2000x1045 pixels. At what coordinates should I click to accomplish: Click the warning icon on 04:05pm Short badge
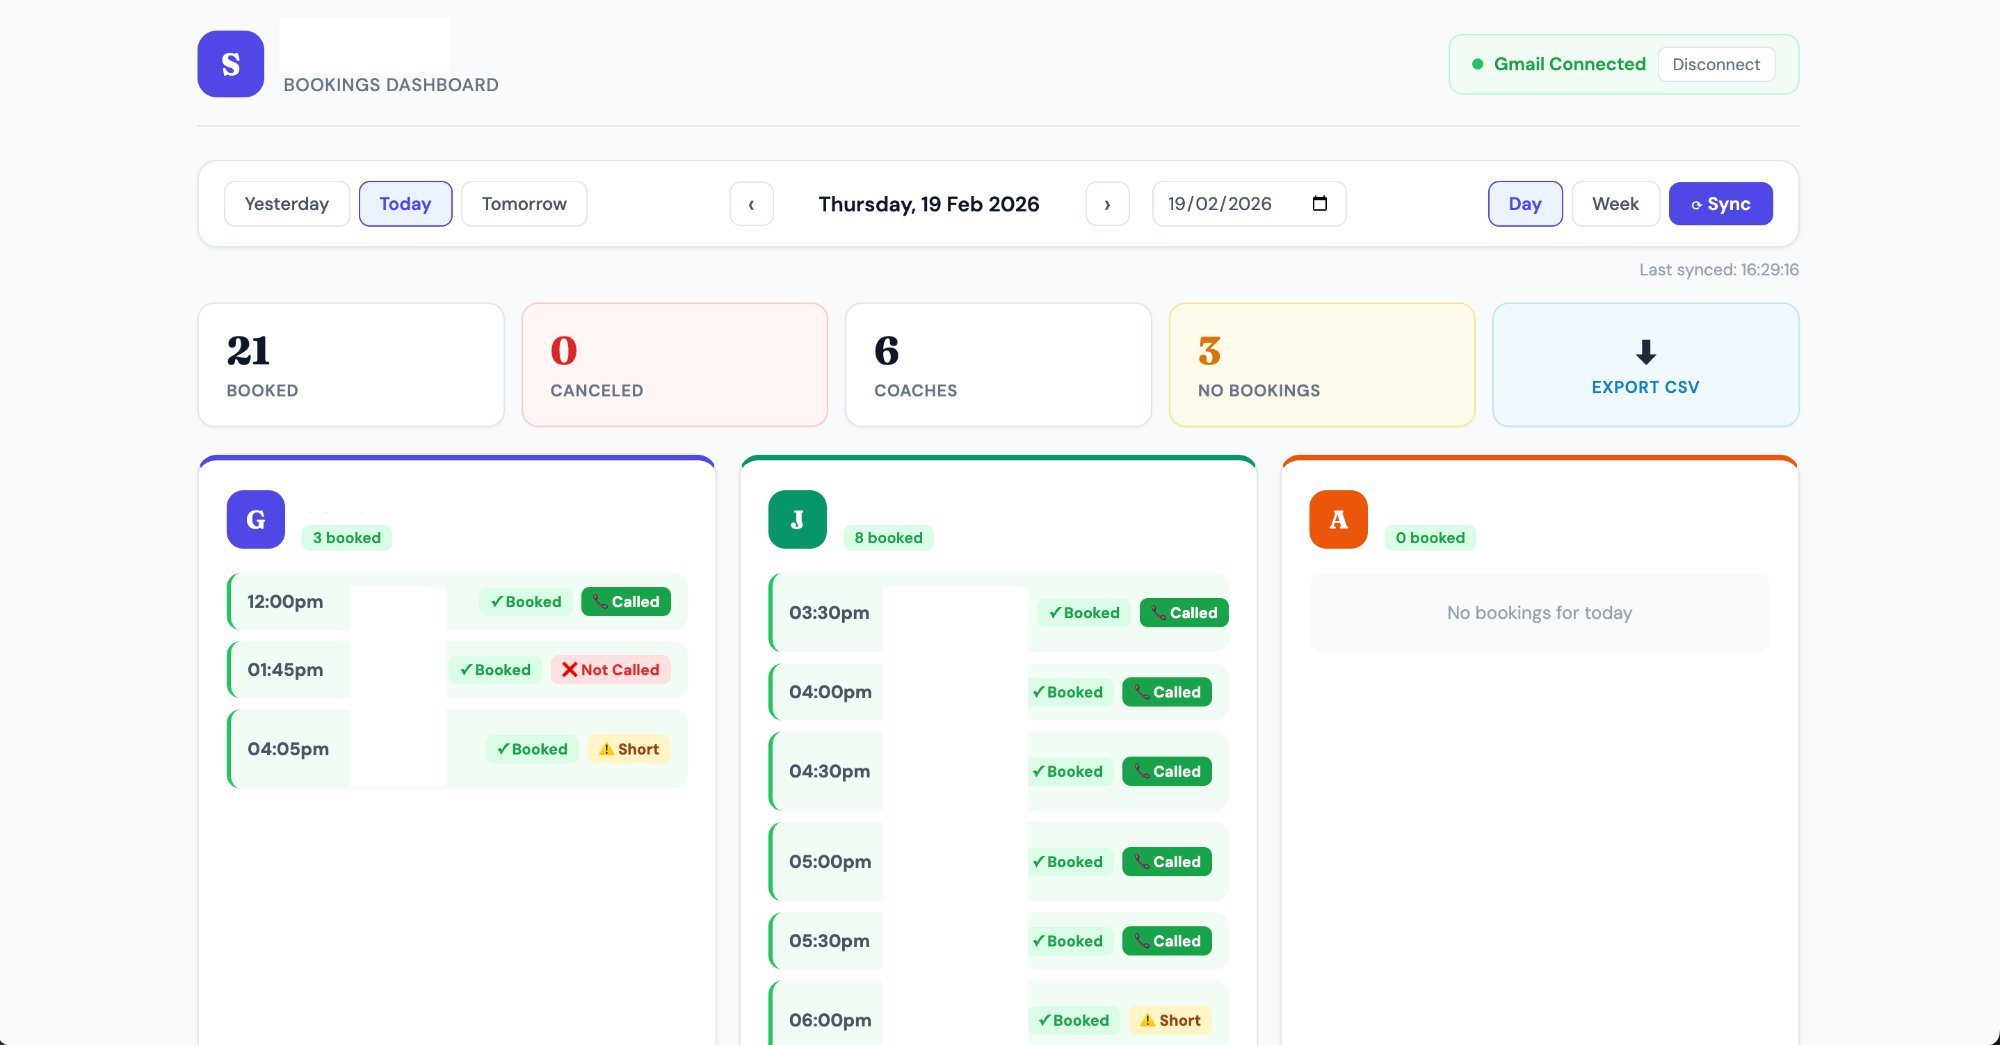pyautogui.click(x=606, y=749)
